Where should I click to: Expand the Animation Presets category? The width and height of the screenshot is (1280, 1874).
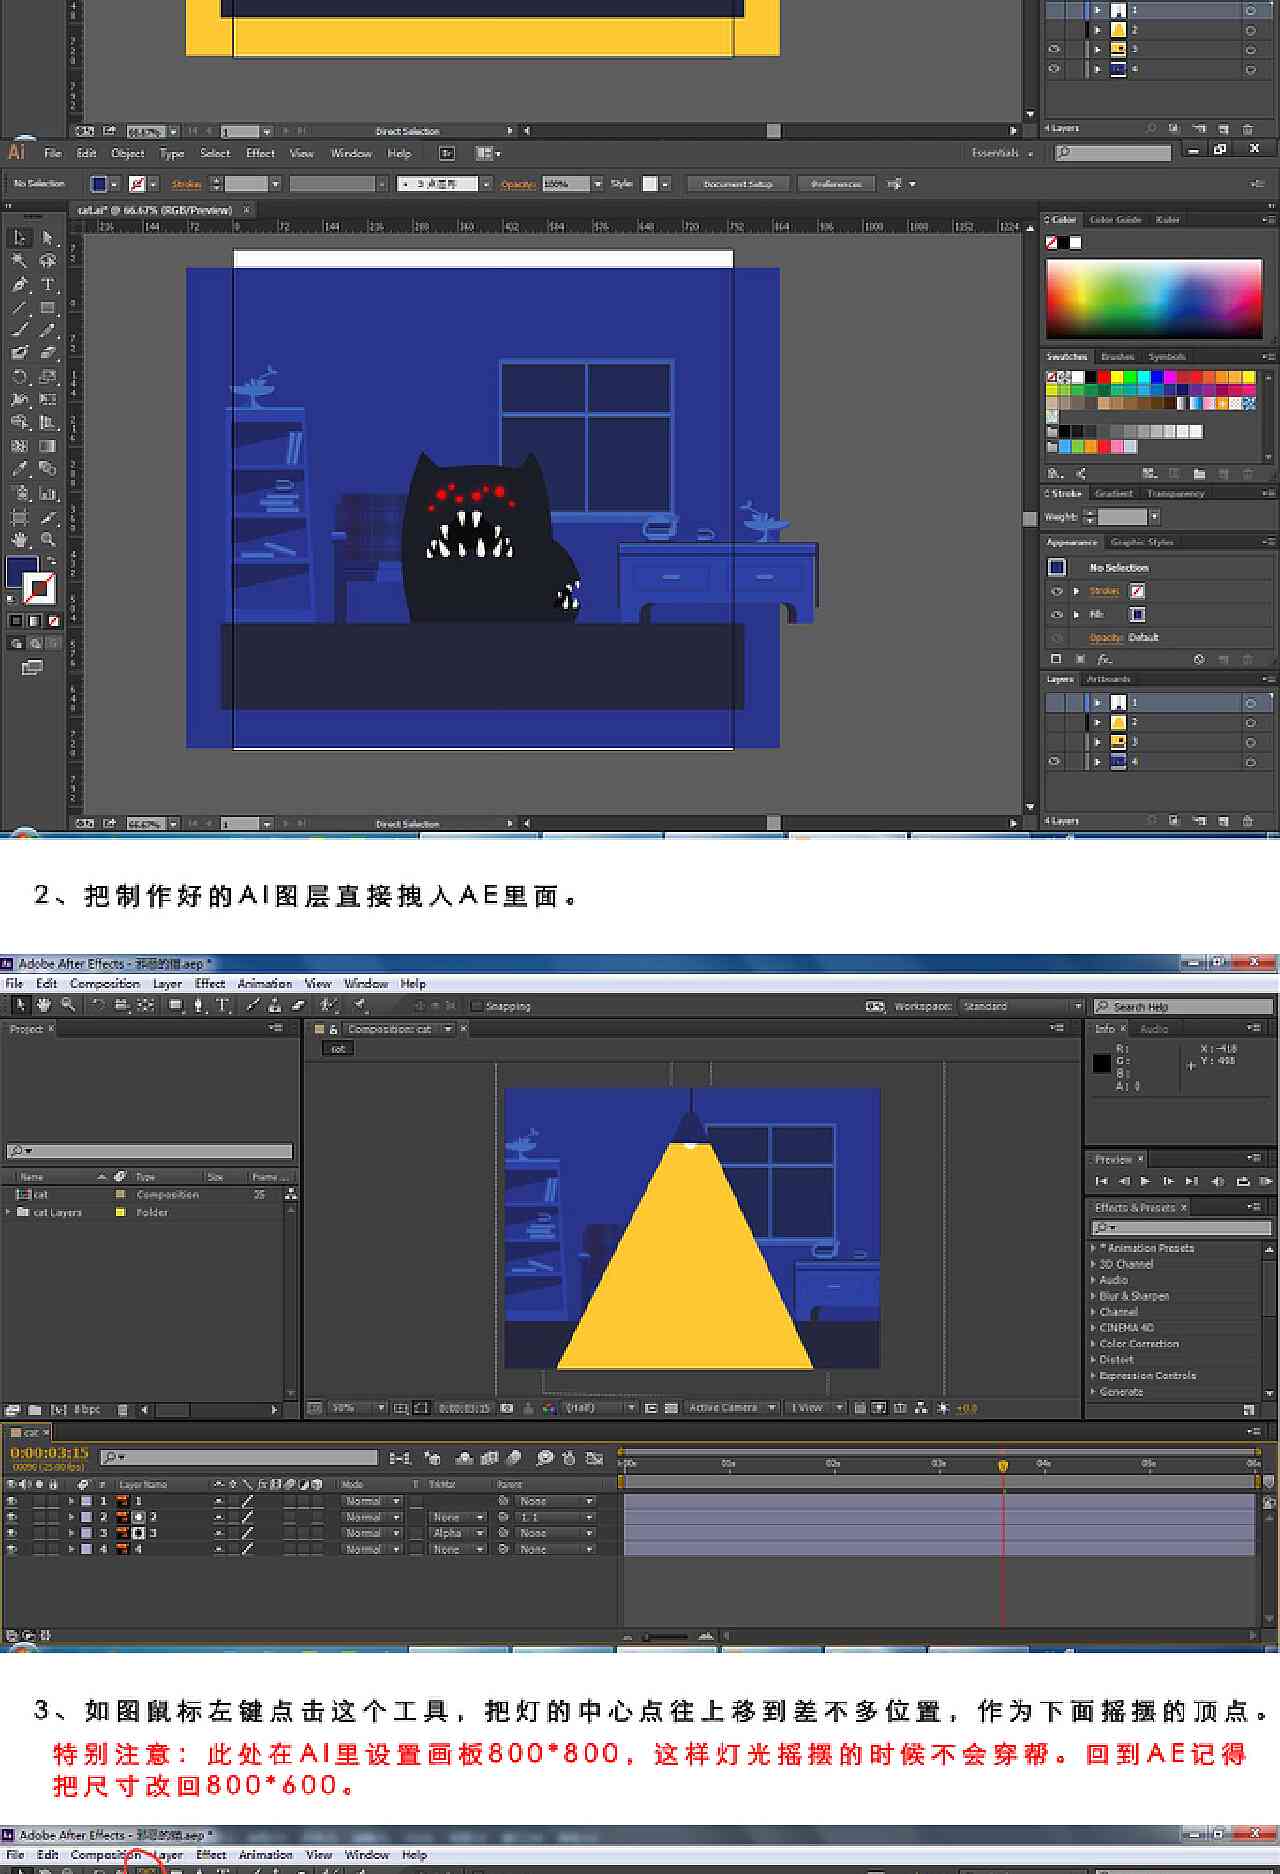pos(1092,1248)
